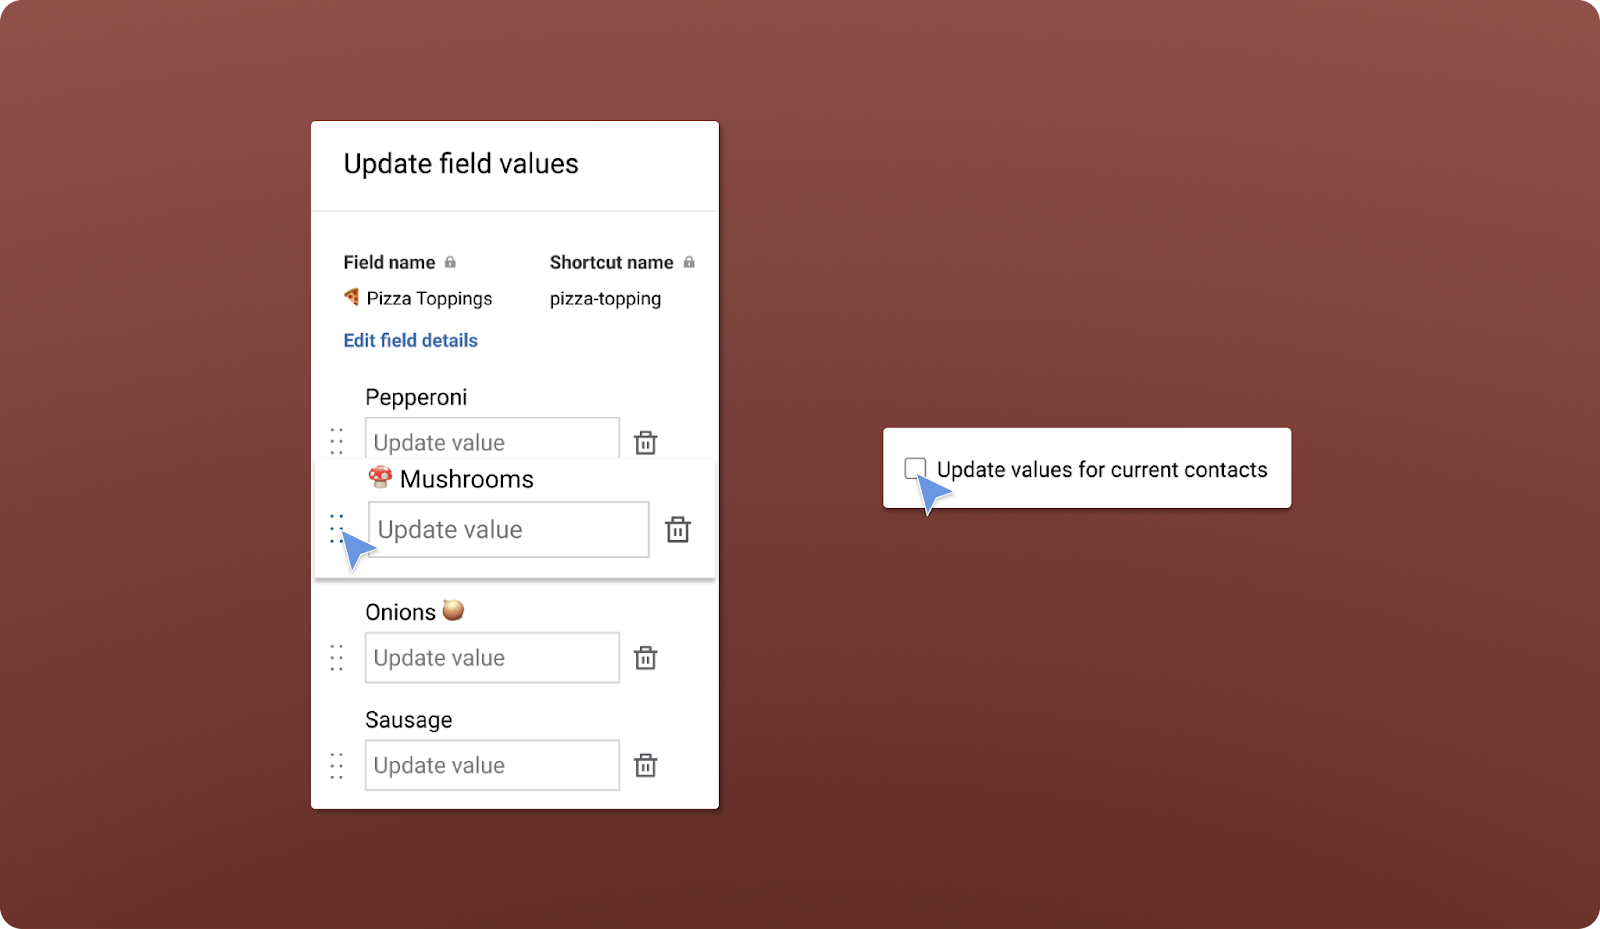The image size is (1600, 929).
Task: Click the pizza-topping shortcut name text
Action: pos(605,298)
